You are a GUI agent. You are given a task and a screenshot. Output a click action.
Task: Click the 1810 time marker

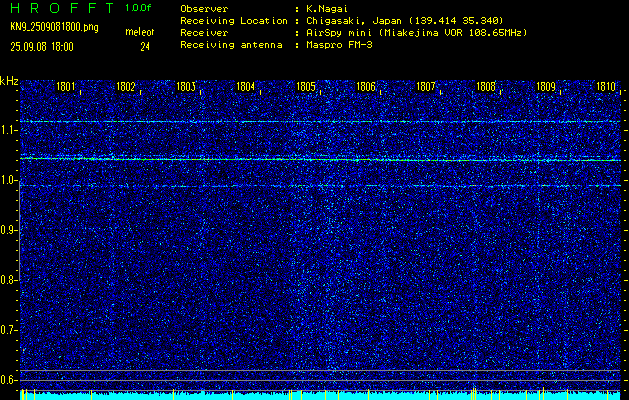[606, 86]
